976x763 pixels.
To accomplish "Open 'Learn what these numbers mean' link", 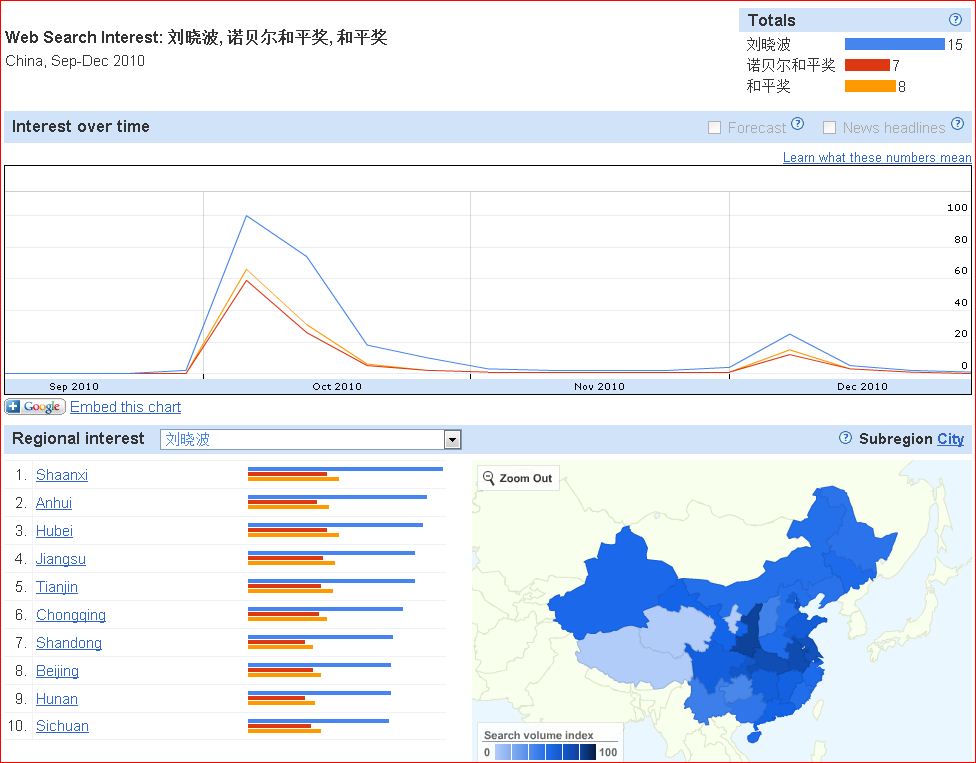I will 877,157.
